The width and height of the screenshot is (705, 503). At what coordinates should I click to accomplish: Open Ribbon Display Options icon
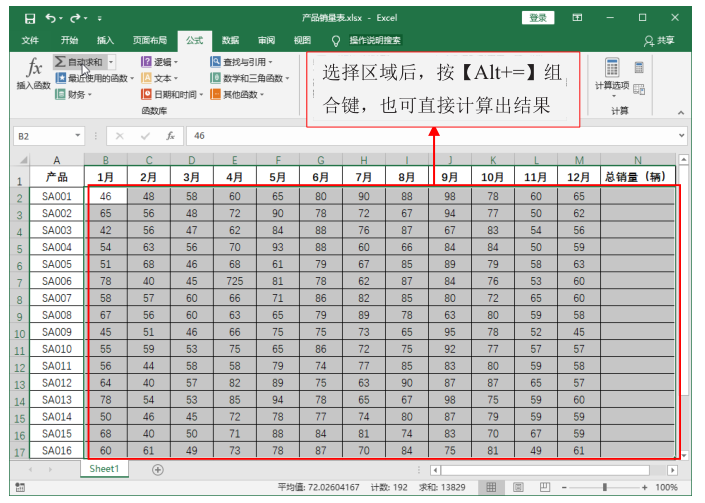[x=577, y=18]
